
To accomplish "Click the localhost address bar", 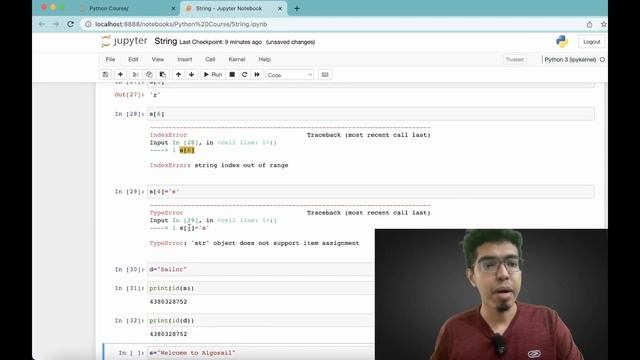I will tap(181, 24).
